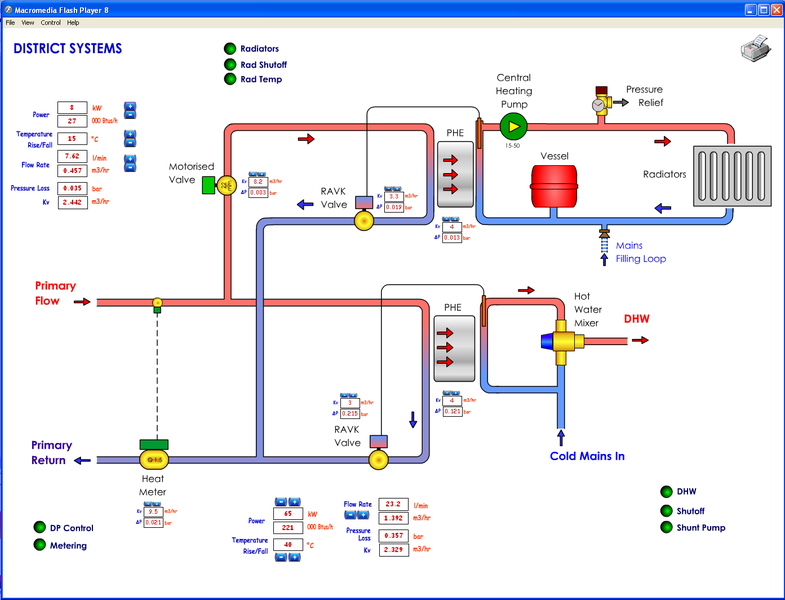Click the Heat Meter Kv value 9.5
The height and width of the screenshot is (600, 785).
(x=154, y=512)
